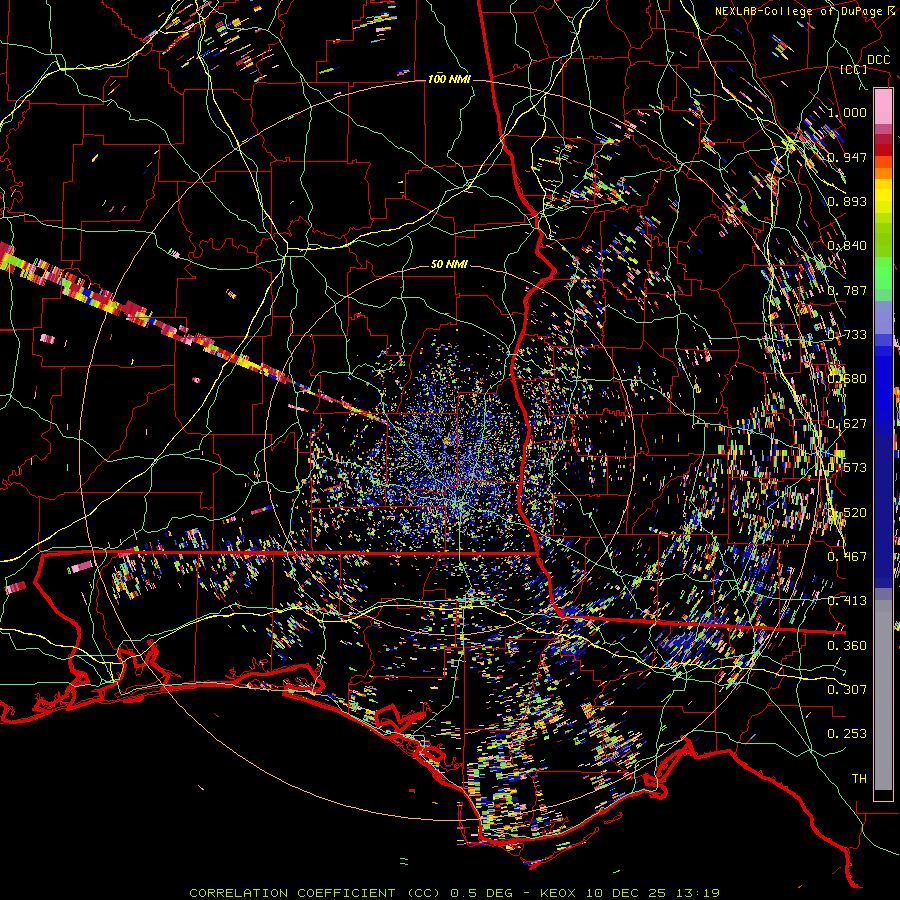Viewport: 900px width, 900px height.
Task: Click the TH label at the scale bottom
Action: (x=859, y=779)
